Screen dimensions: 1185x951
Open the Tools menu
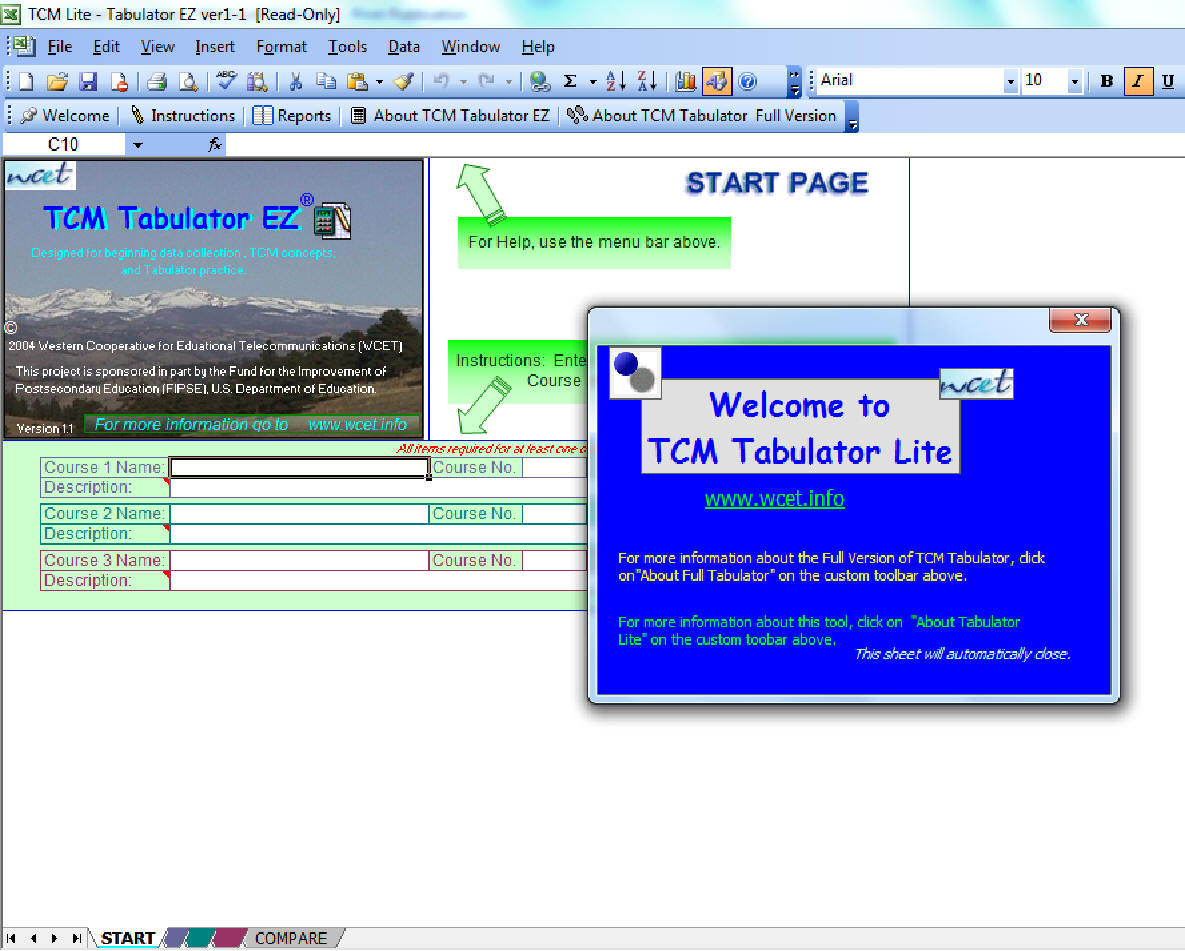click(x=347, y=47)
